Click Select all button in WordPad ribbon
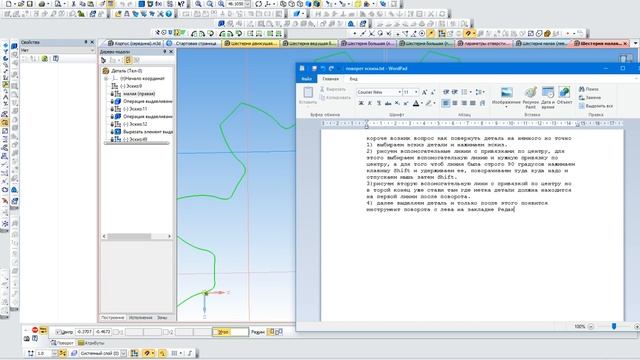The image size is (640, 360). 596,106
